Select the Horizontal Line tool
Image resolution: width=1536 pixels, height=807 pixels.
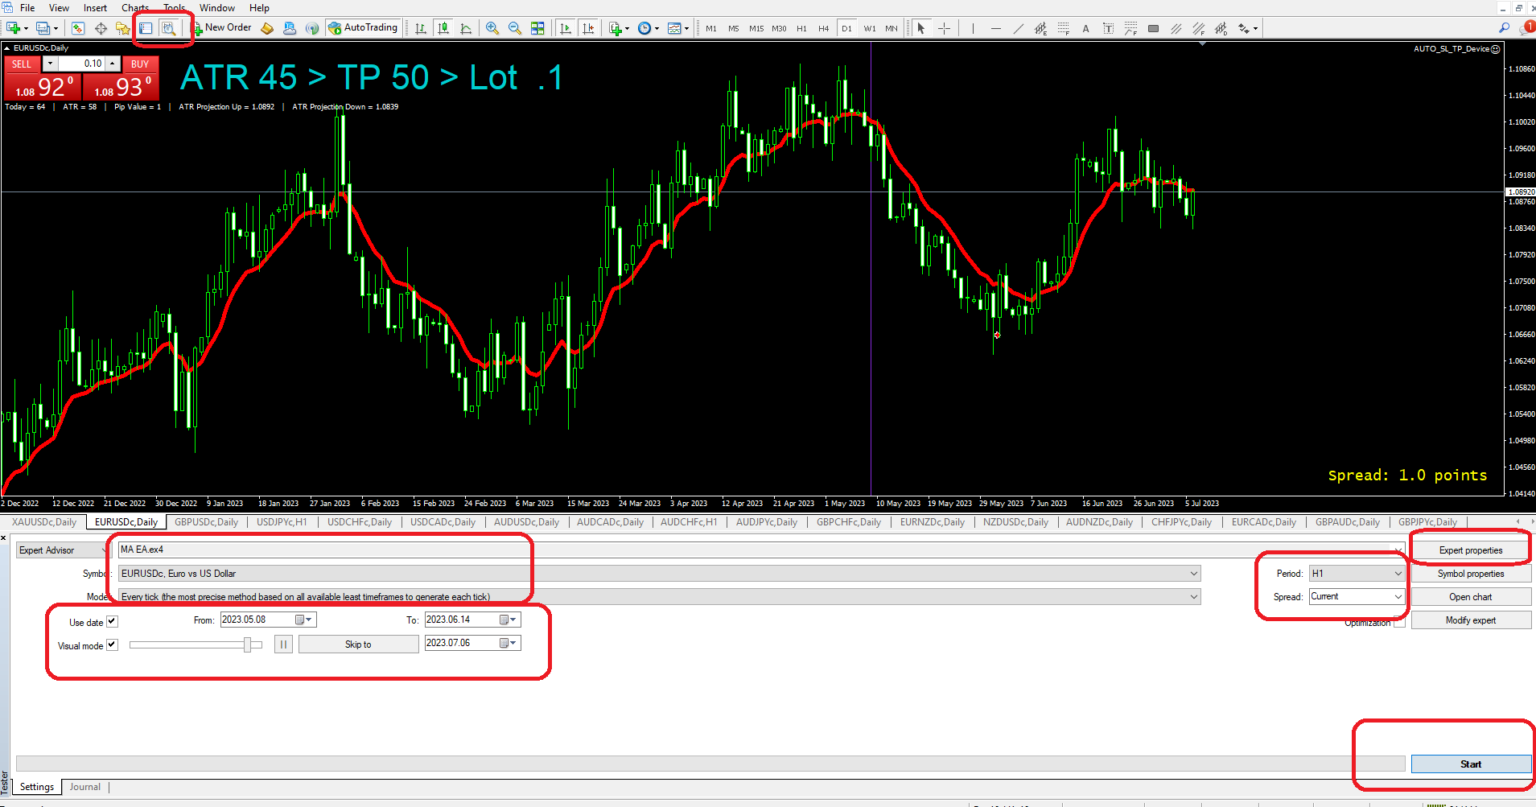tap(996, 28)
